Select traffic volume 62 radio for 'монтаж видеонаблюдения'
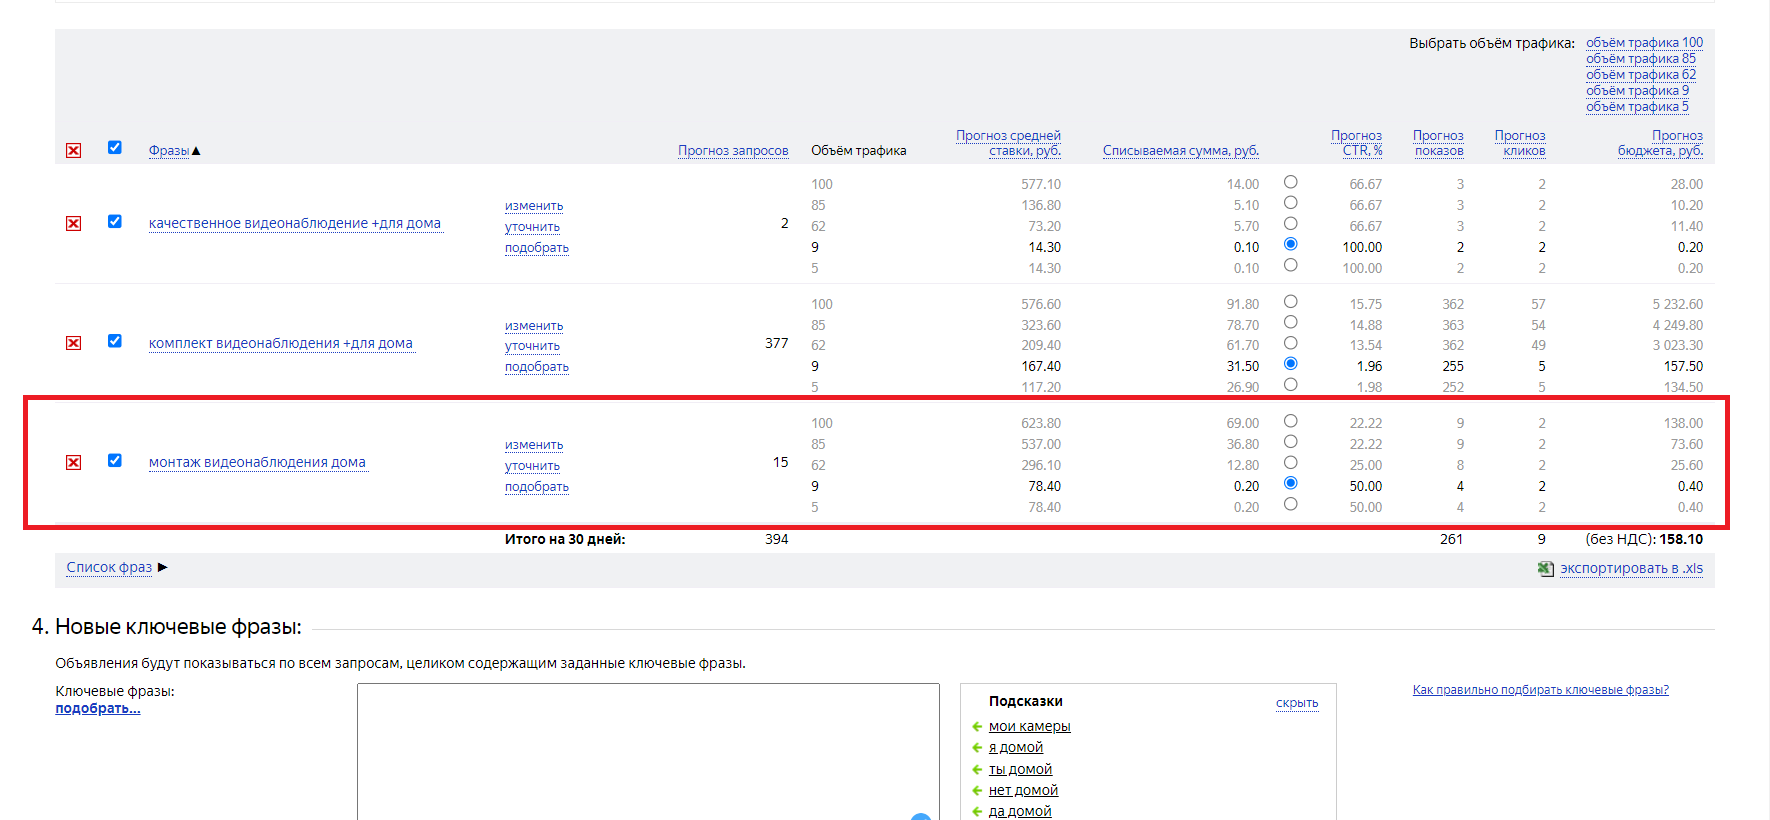This screenshot has height=820, width=1770. 1291,463
